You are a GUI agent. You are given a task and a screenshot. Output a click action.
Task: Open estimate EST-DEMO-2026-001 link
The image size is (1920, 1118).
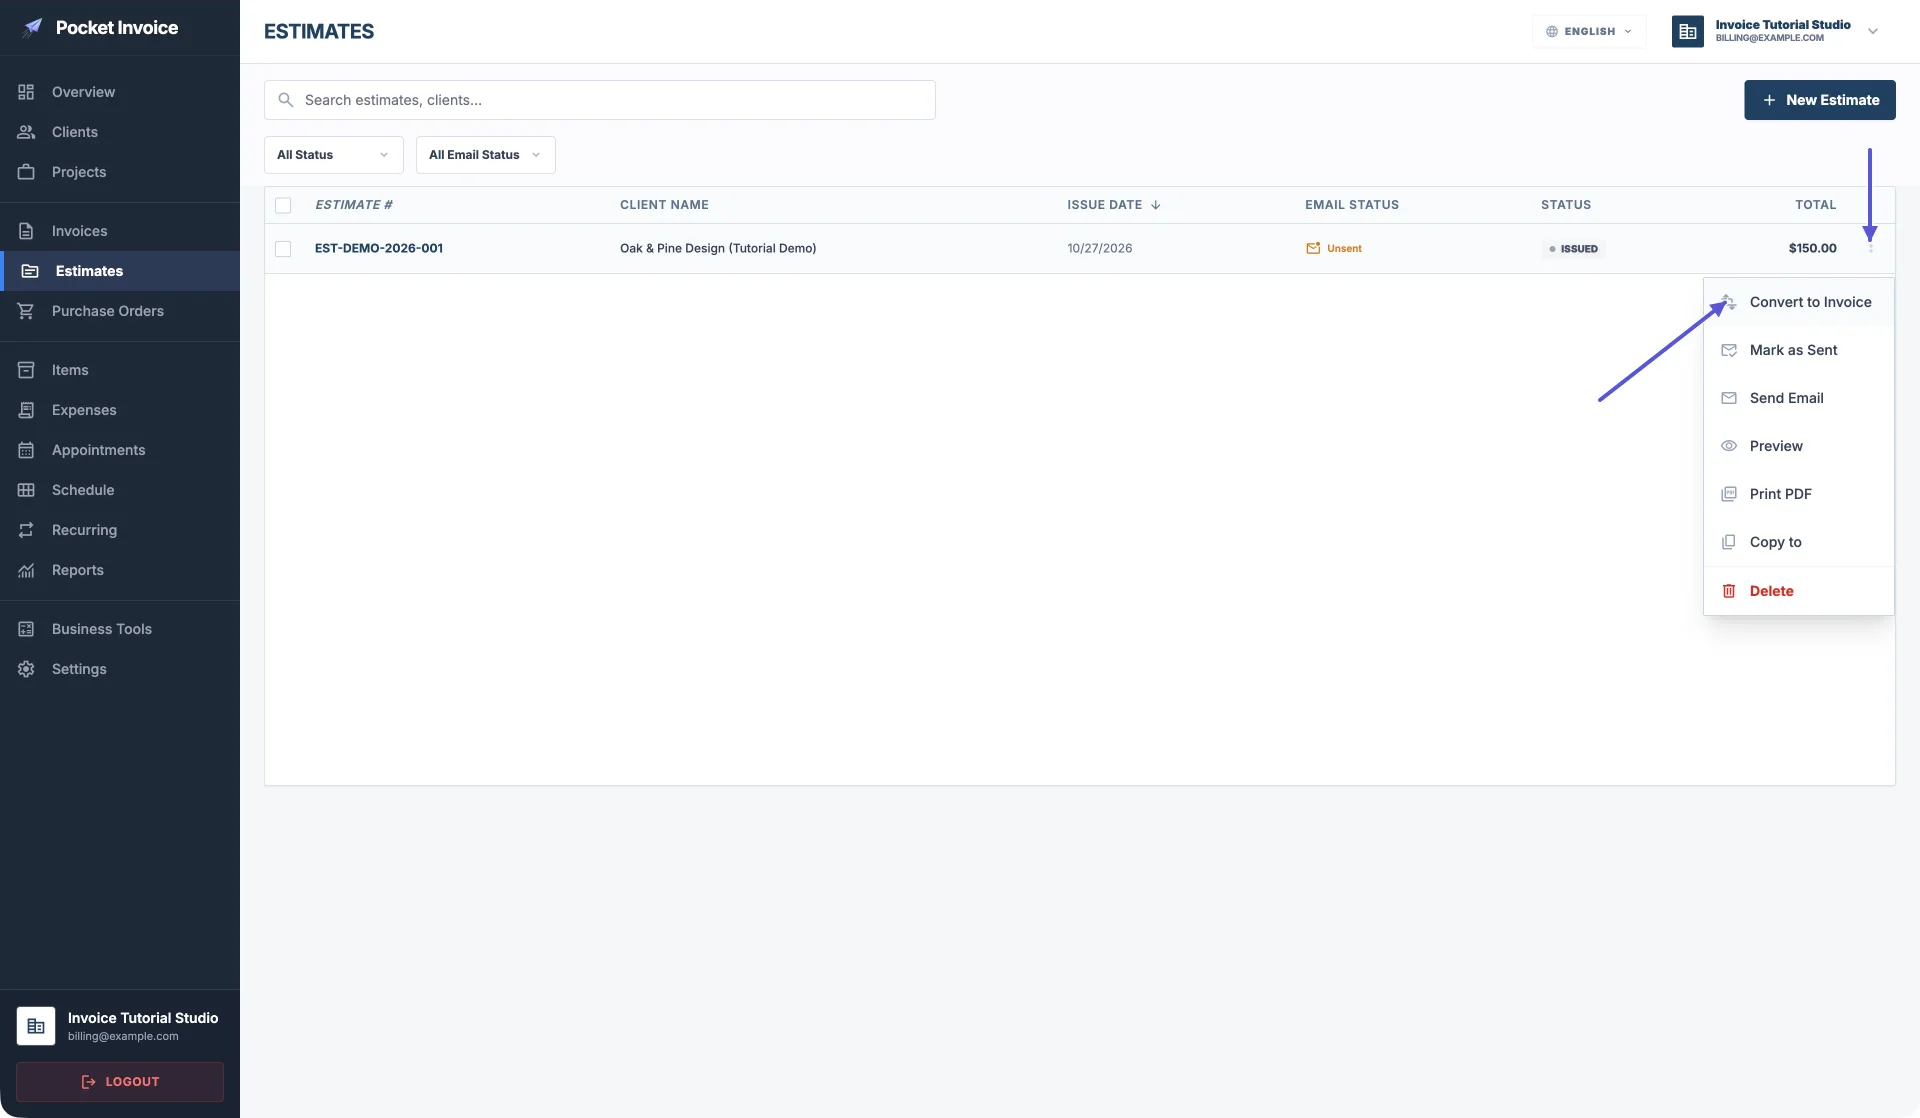tap(379, 248)
